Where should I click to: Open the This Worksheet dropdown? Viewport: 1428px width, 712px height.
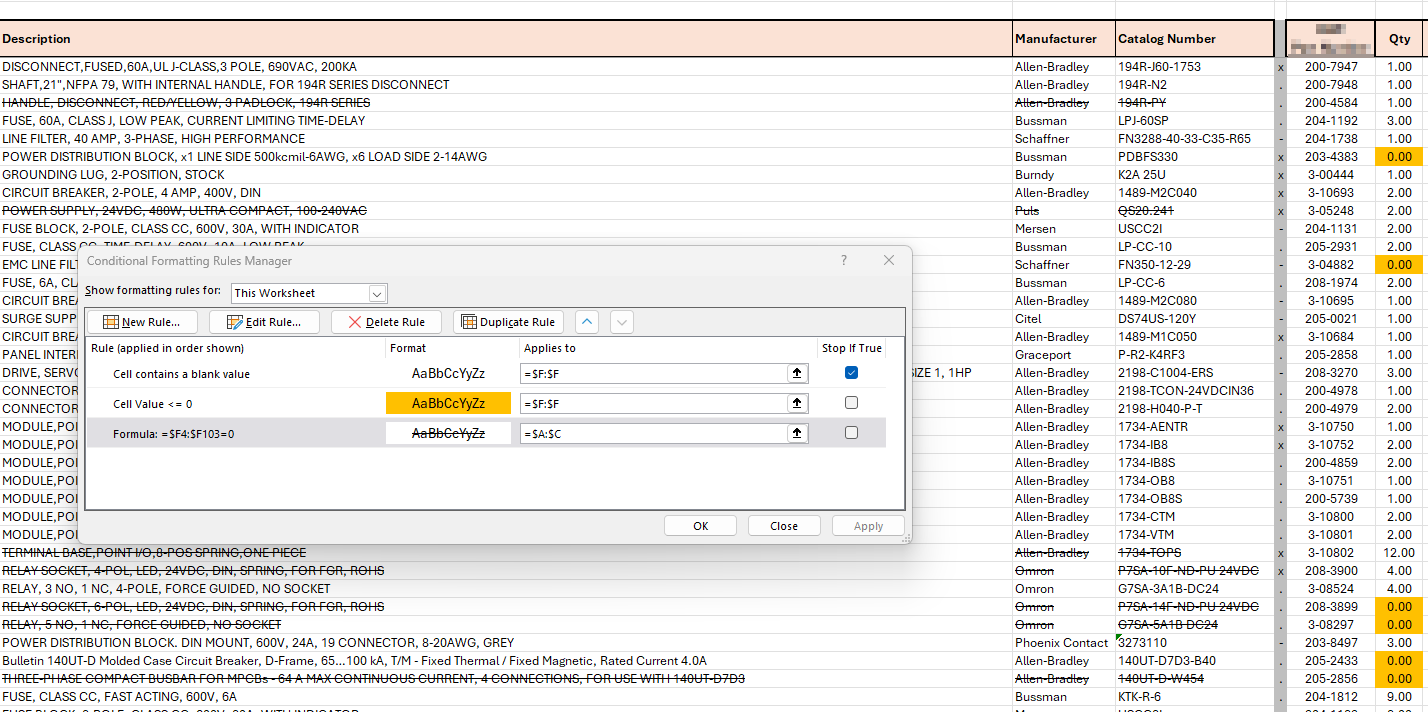click(377, 294)
